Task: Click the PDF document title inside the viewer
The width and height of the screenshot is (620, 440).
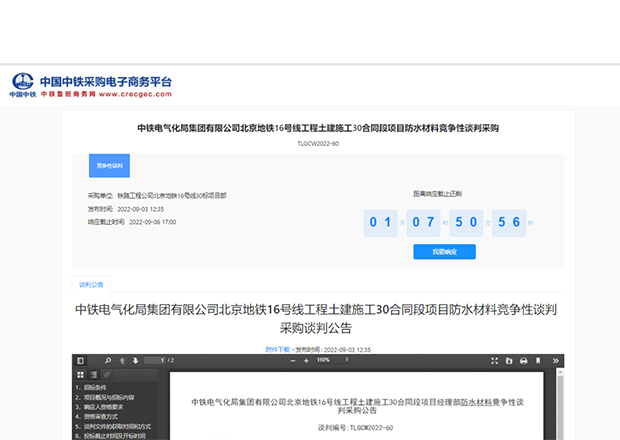Action: [357, 406]
